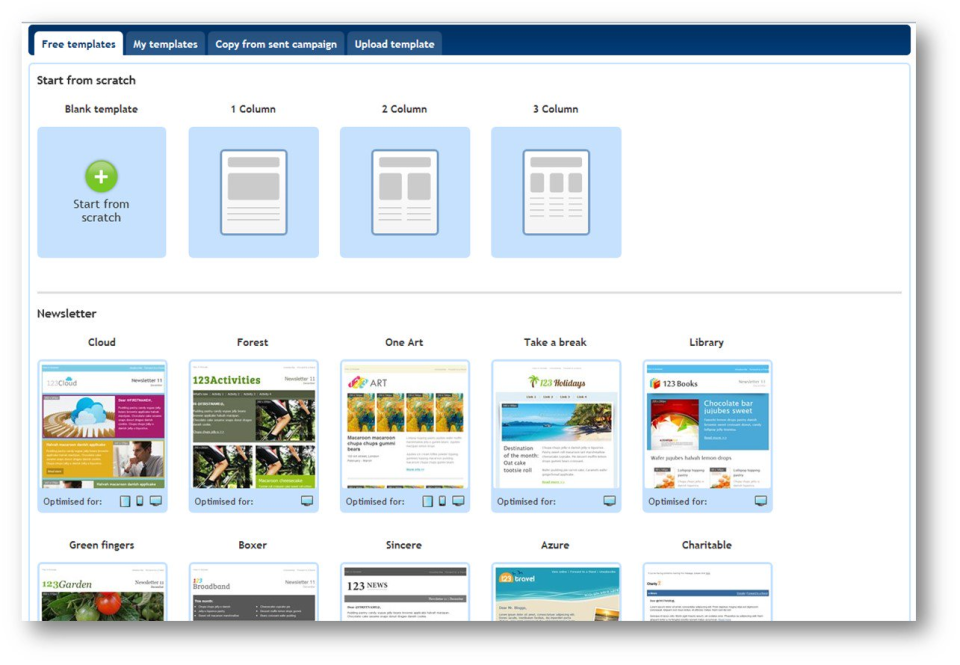
Task: Click the Charitable template title
Action: (707, 545)
